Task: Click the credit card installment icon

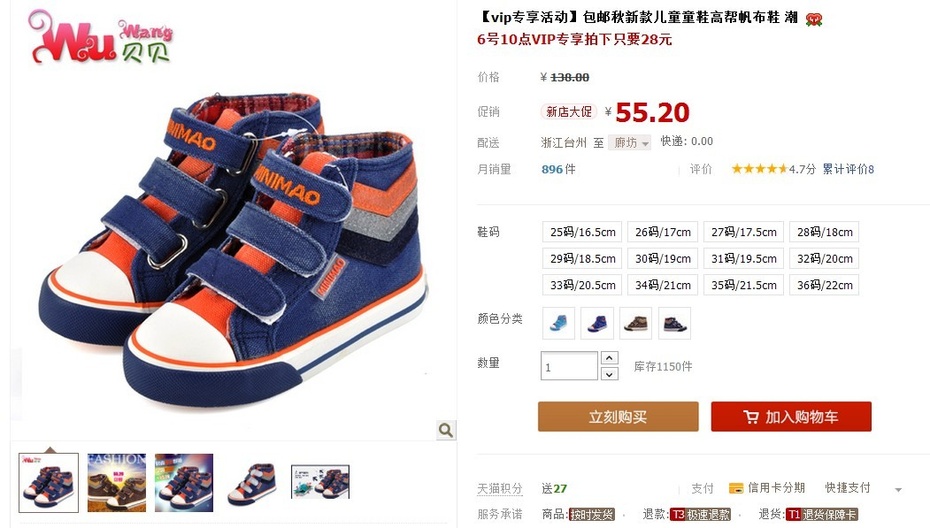Action: tap(736, 488)
